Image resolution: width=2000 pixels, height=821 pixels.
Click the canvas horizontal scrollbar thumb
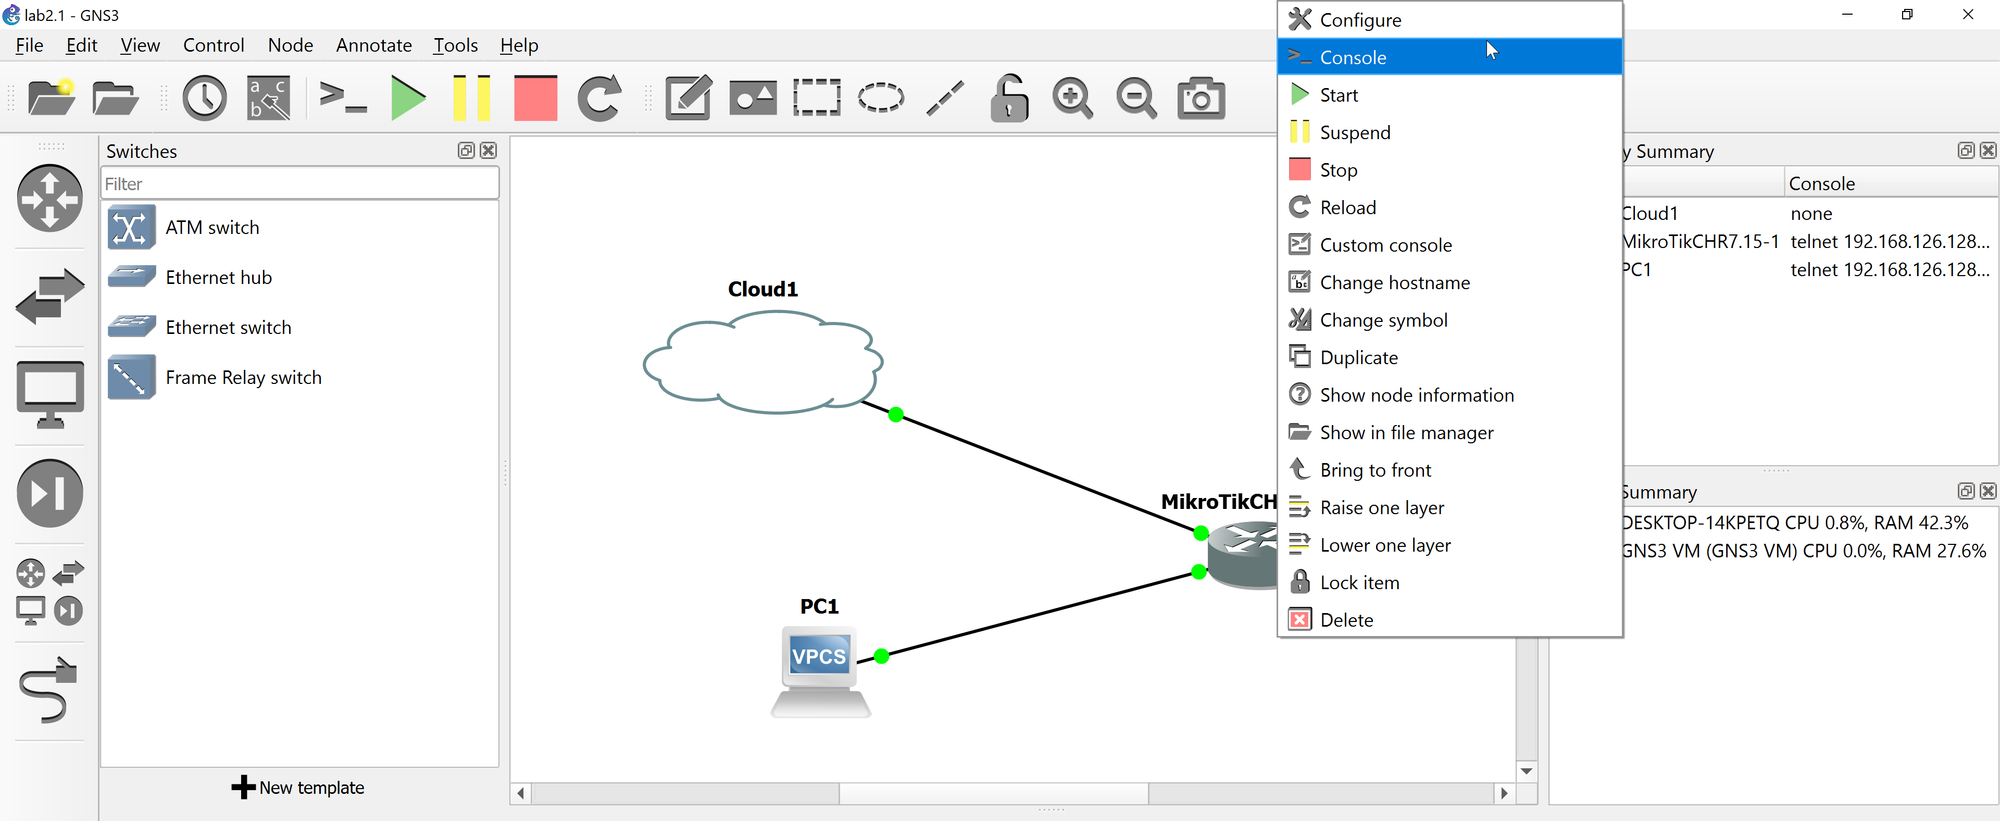click(x=993, y=793)
